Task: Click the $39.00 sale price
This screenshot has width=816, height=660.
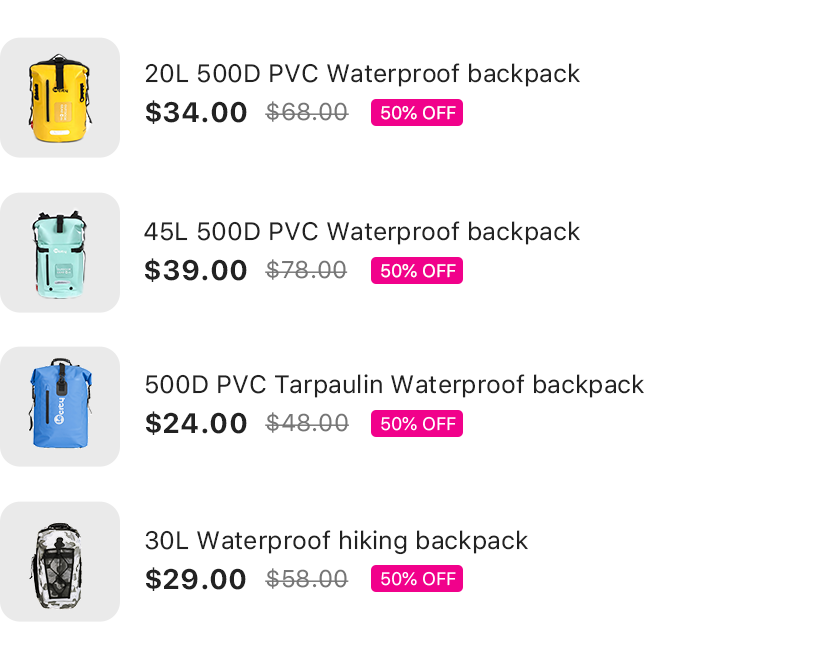Action: [x=196, y=271]
